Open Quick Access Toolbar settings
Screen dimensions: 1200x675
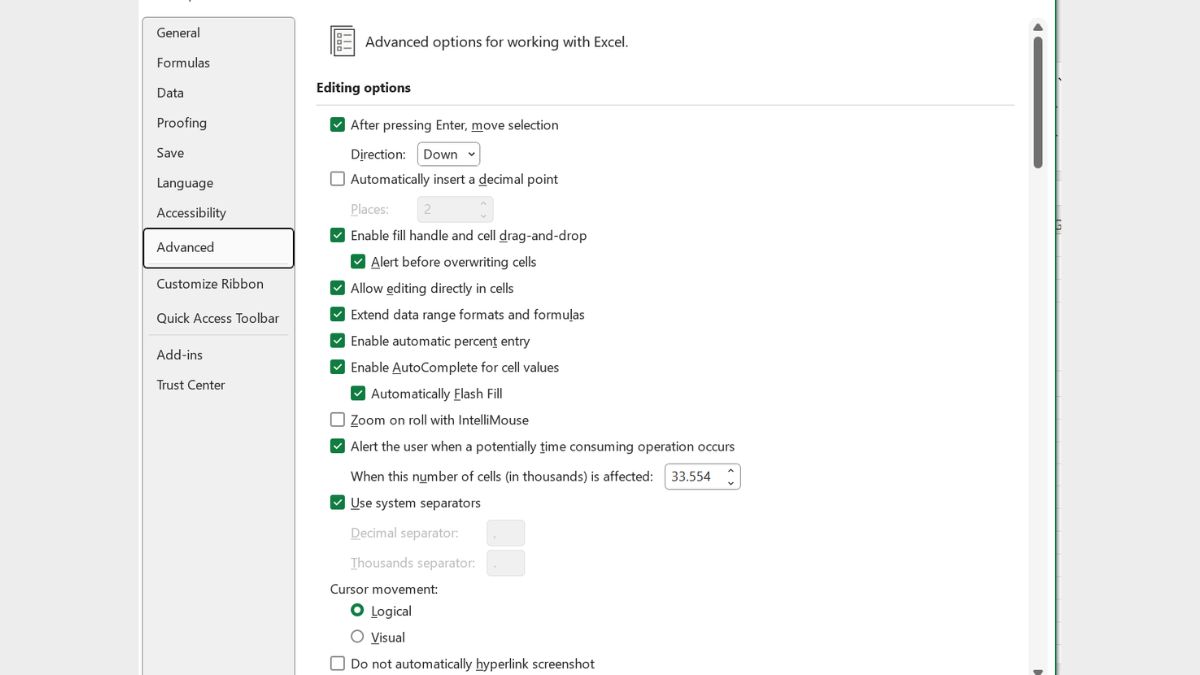(218, 318)
